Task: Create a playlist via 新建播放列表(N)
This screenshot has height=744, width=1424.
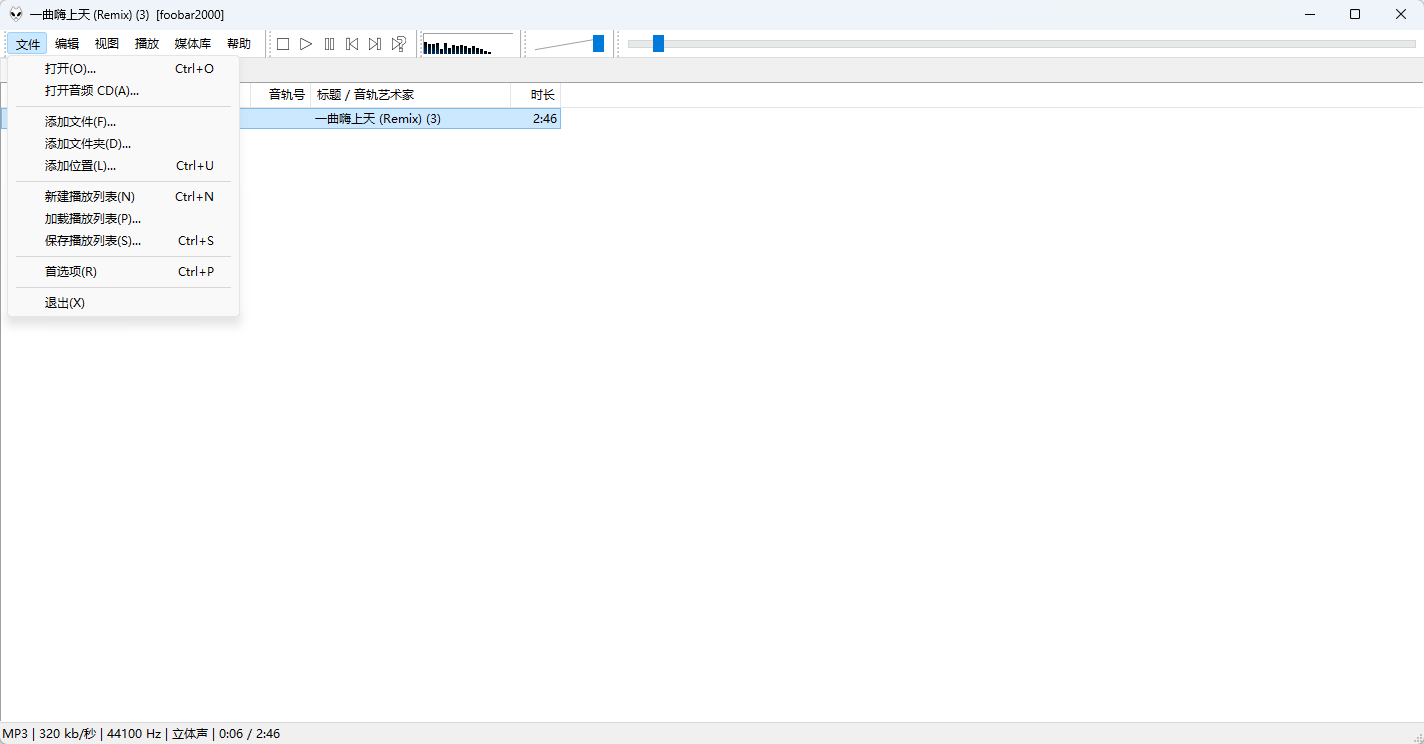Action: (123, 197)
